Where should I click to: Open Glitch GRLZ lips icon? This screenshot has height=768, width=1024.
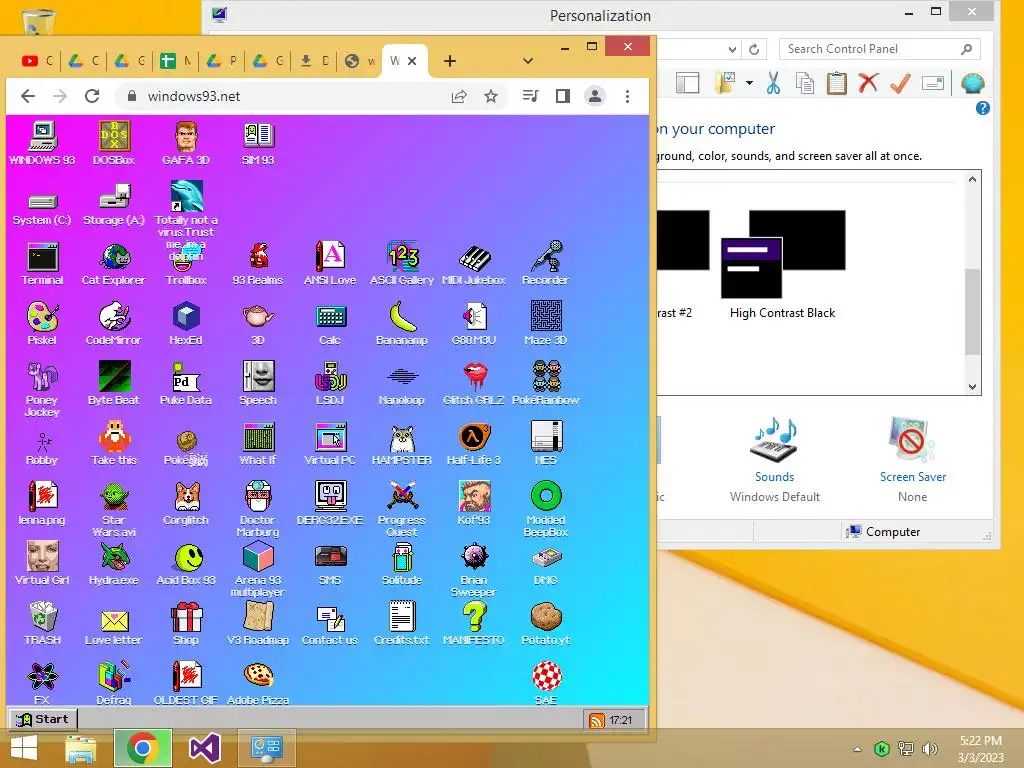(473, 383)
